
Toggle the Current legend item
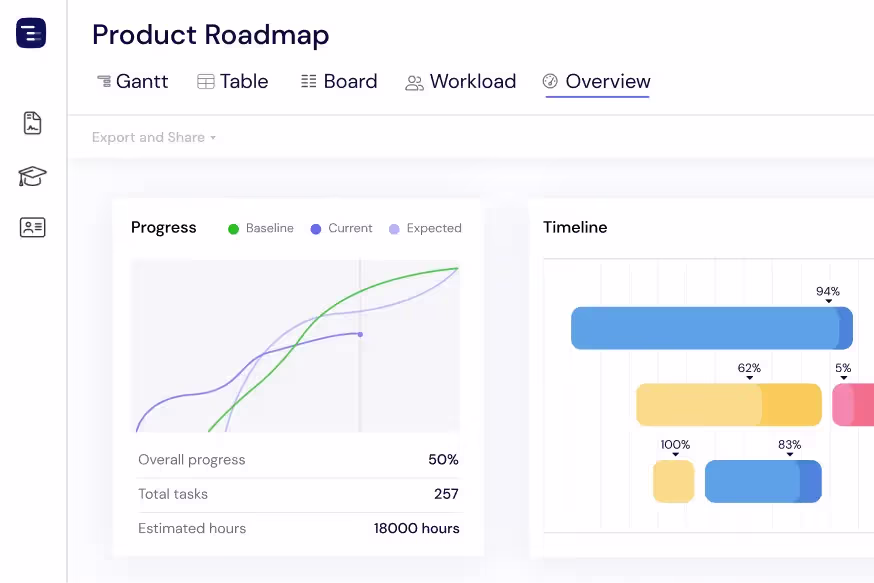[x=341, y=228]
